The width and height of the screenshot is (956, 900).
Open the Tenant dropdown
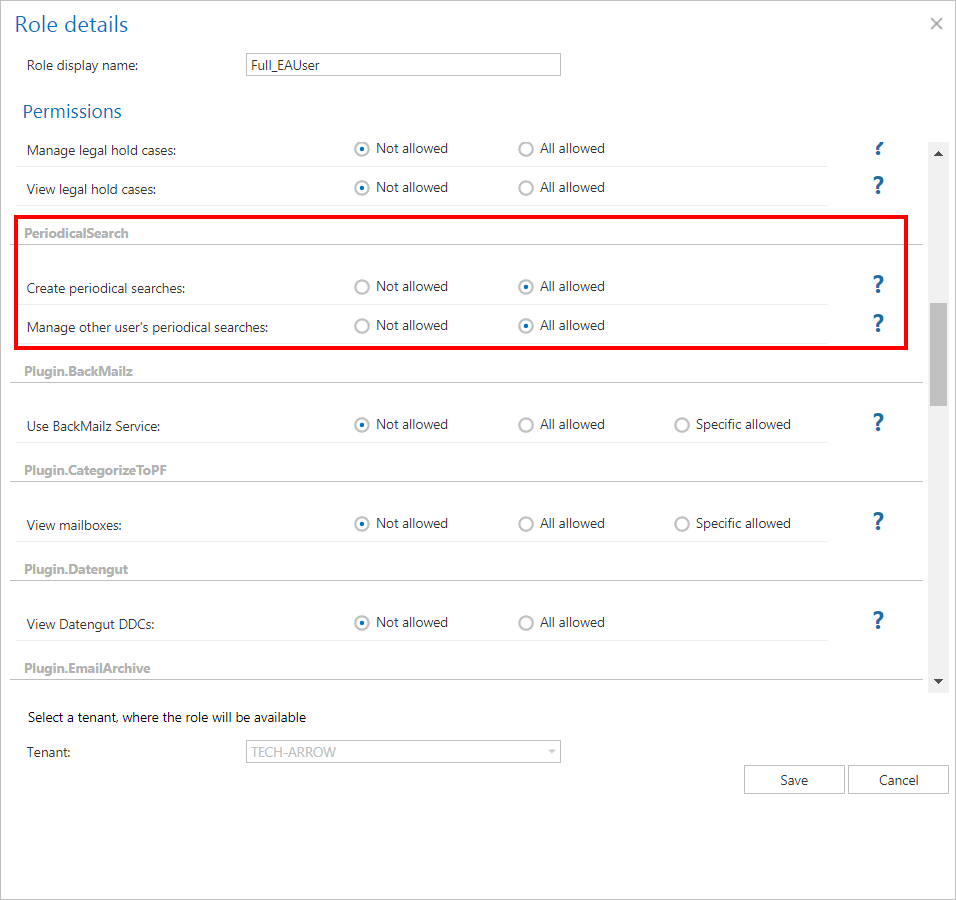click(x=404, y=752)
